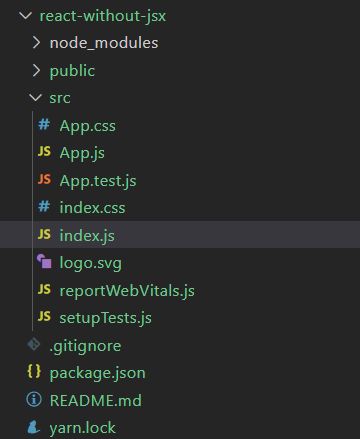This screenshot has width=360, height=439.
Task: Click the orange JS icon for App.test.js
Action: pyautogui.click(x=44, y=179)
